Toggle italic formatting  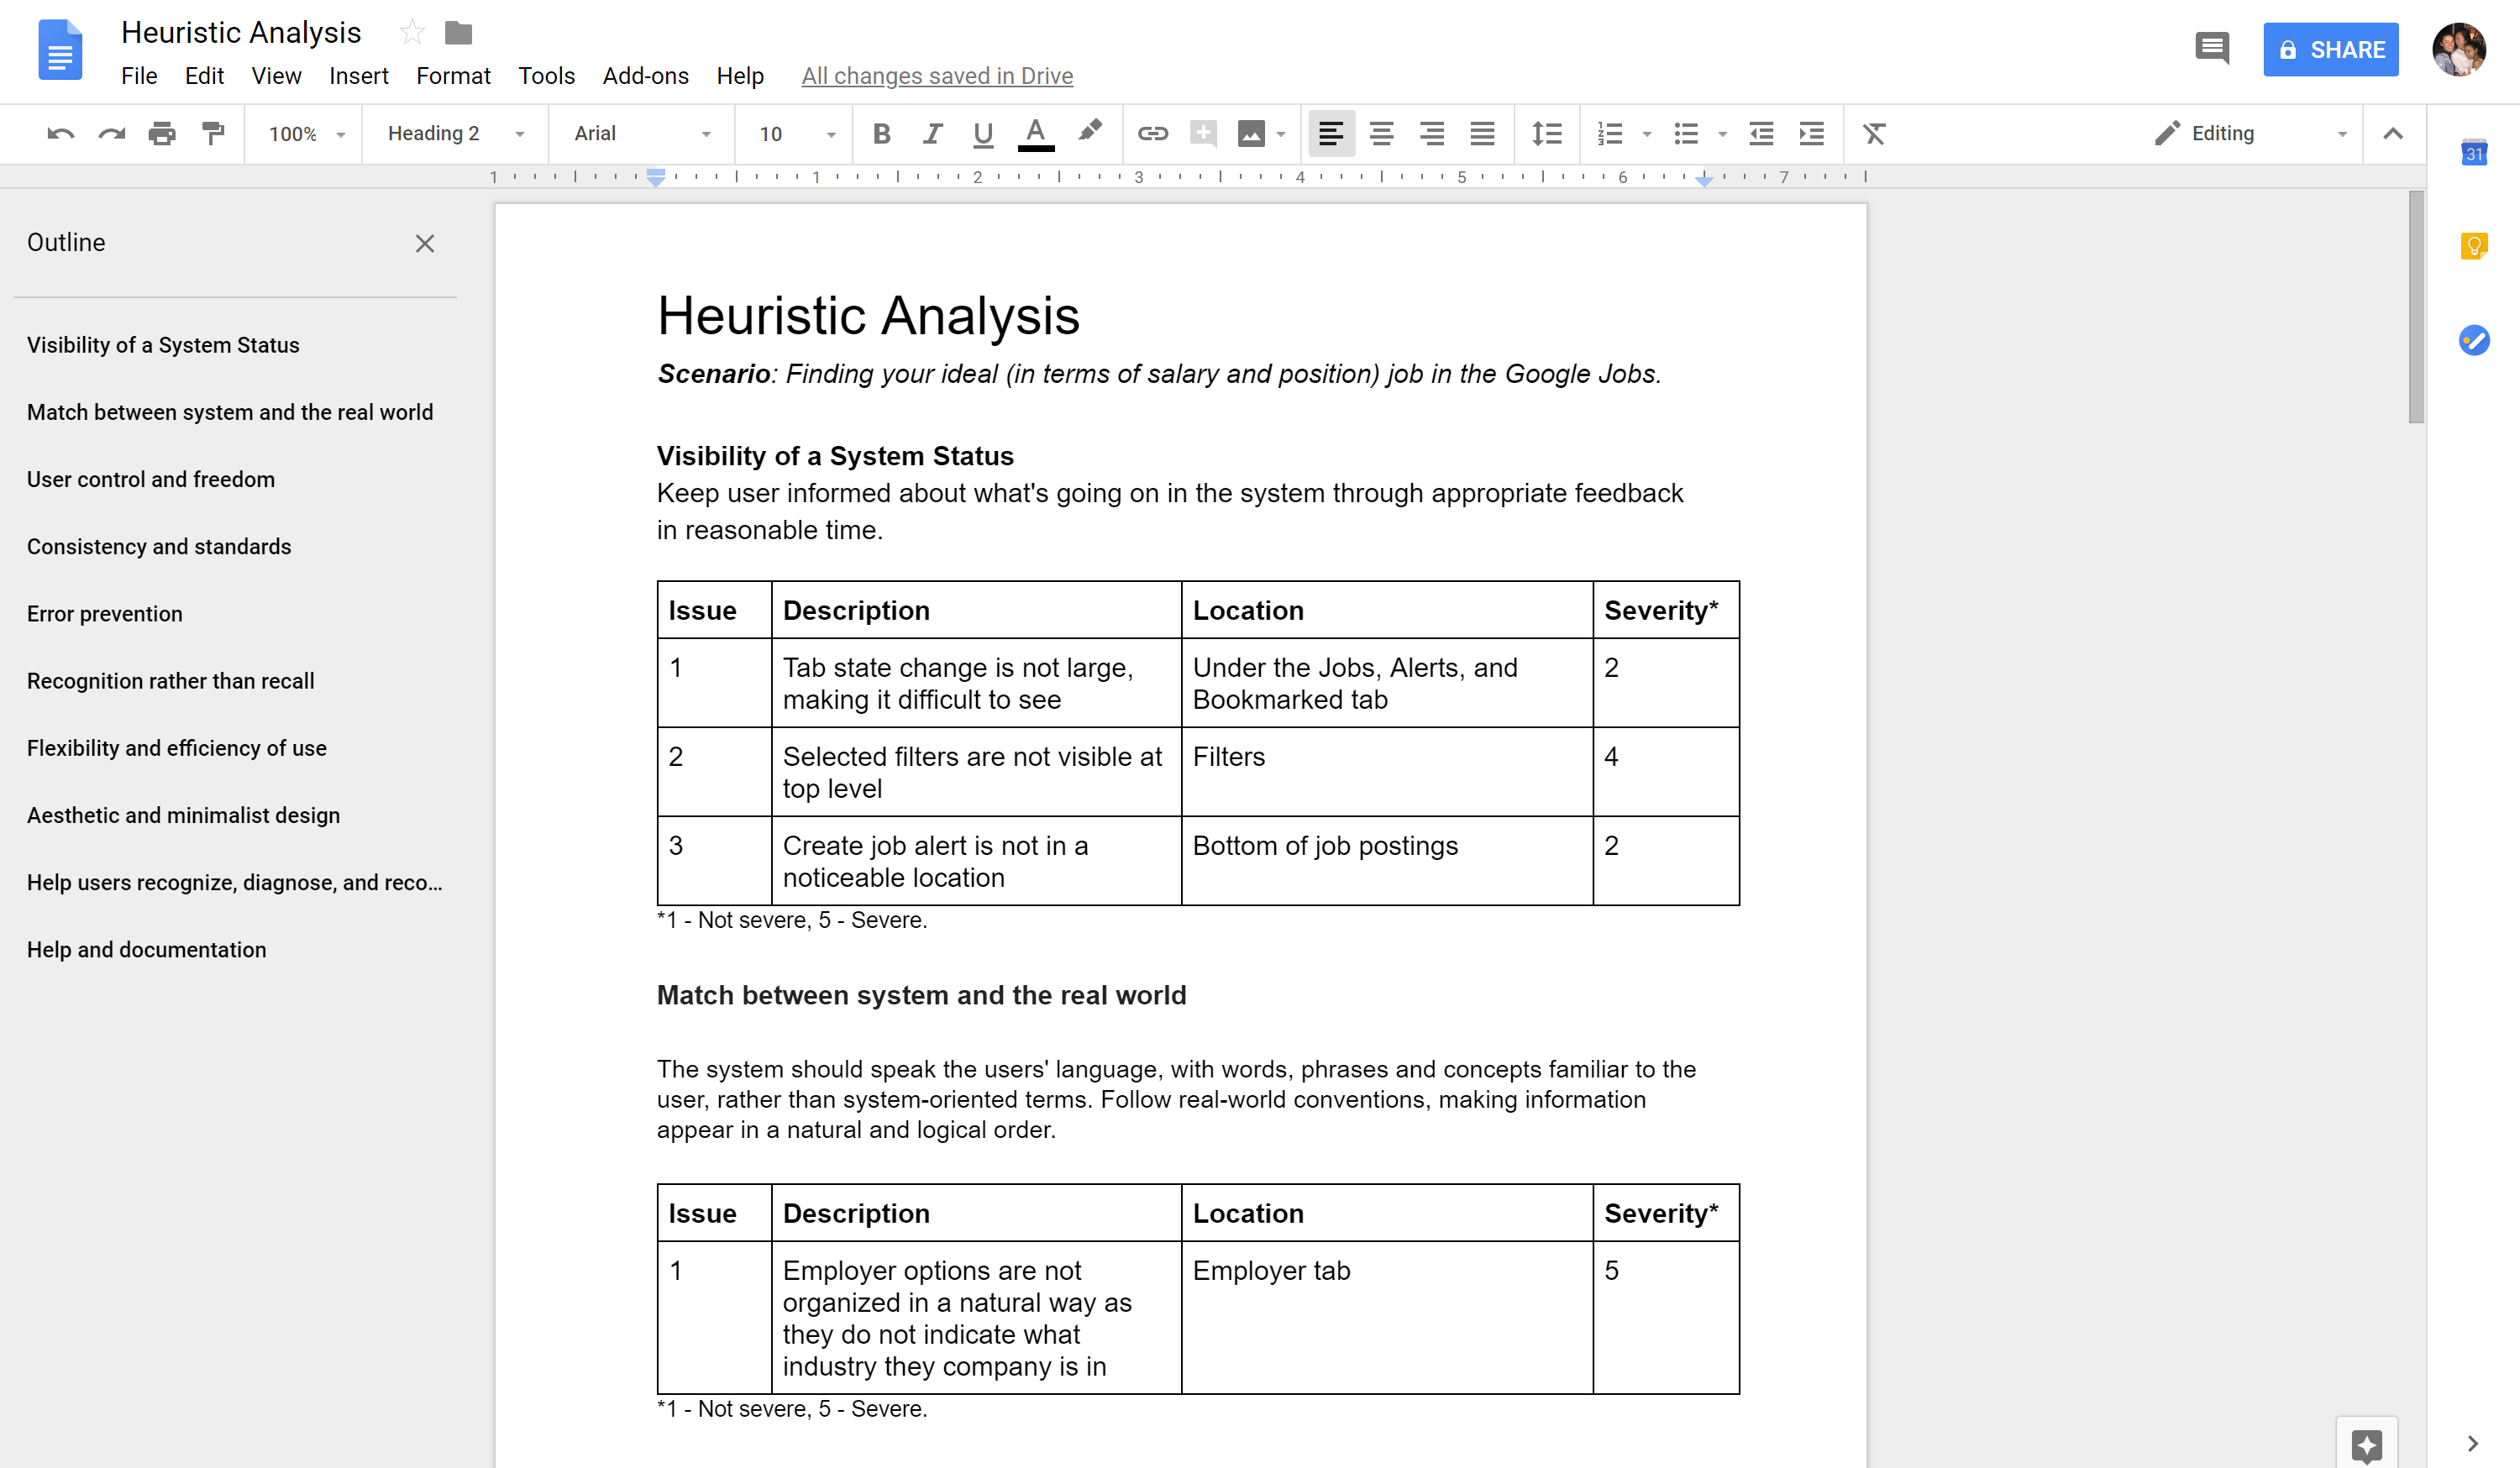932,133
